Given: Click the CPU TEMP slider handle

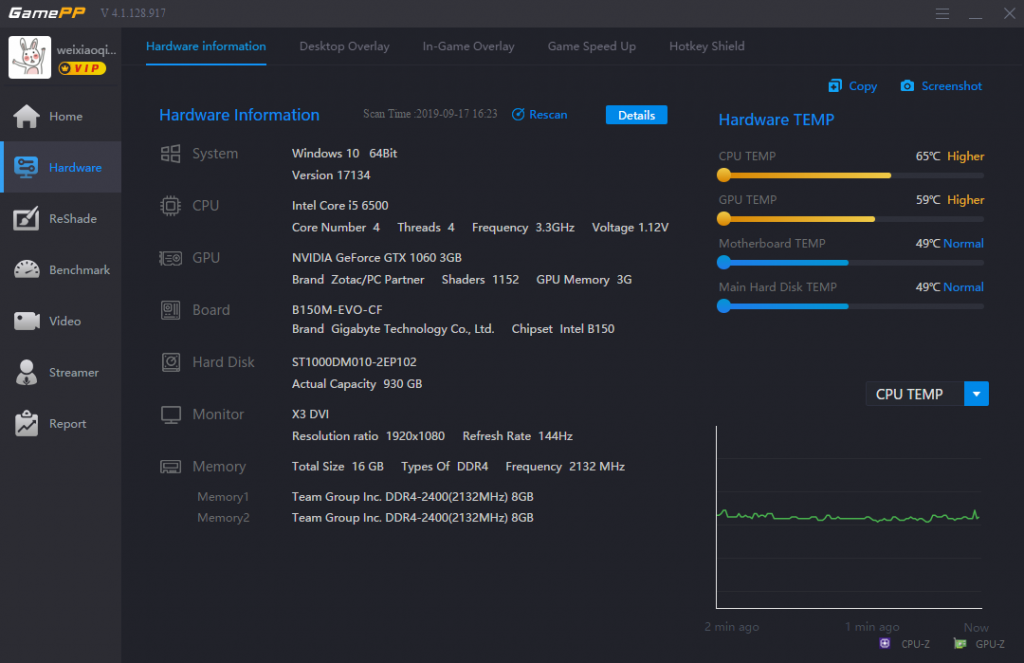Looking at the screenshot, I should point(724,175).
